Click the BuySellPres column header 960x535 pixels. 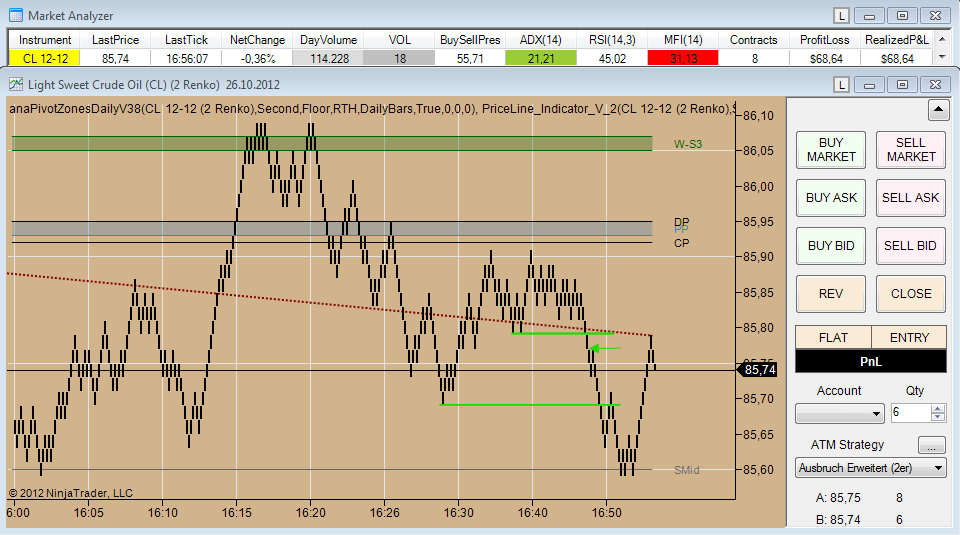[x=470, y=40]
